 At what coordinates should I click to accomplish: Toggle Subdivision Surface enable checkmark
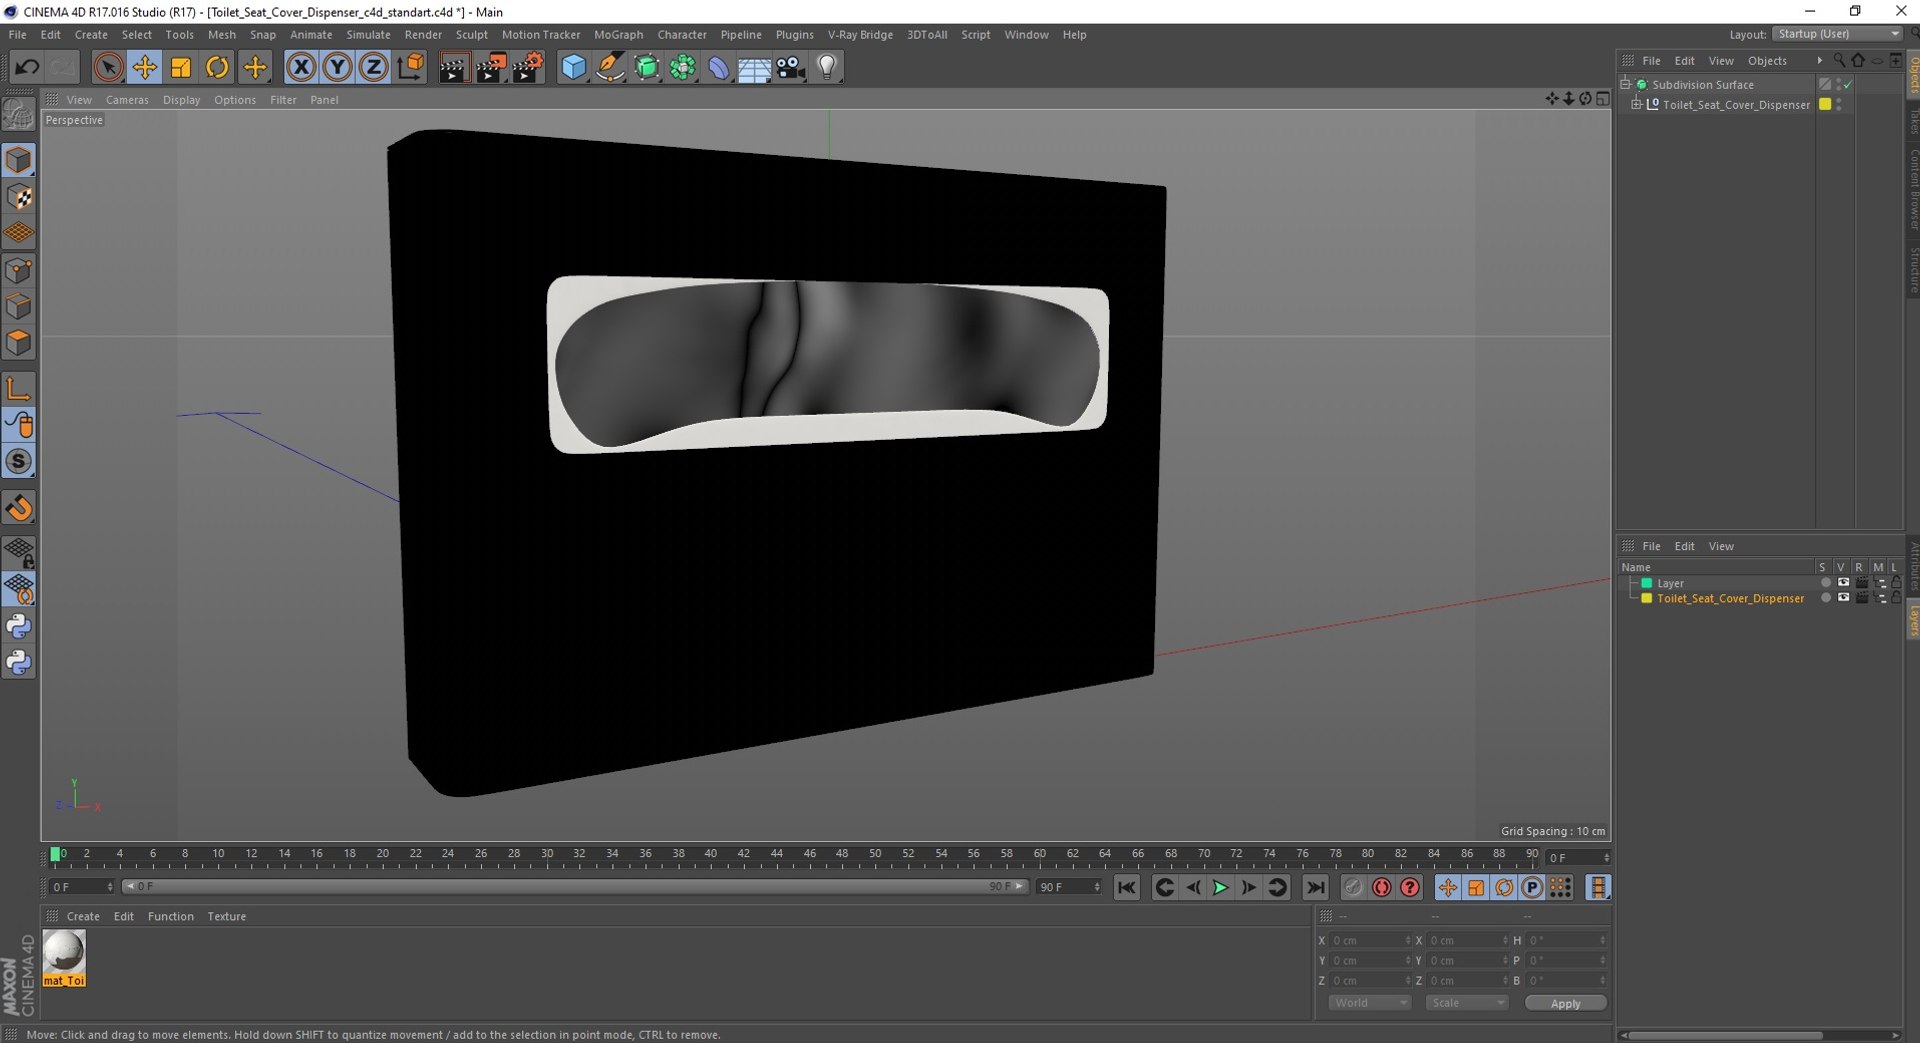pyautogui.click(x=1848, y=85)
